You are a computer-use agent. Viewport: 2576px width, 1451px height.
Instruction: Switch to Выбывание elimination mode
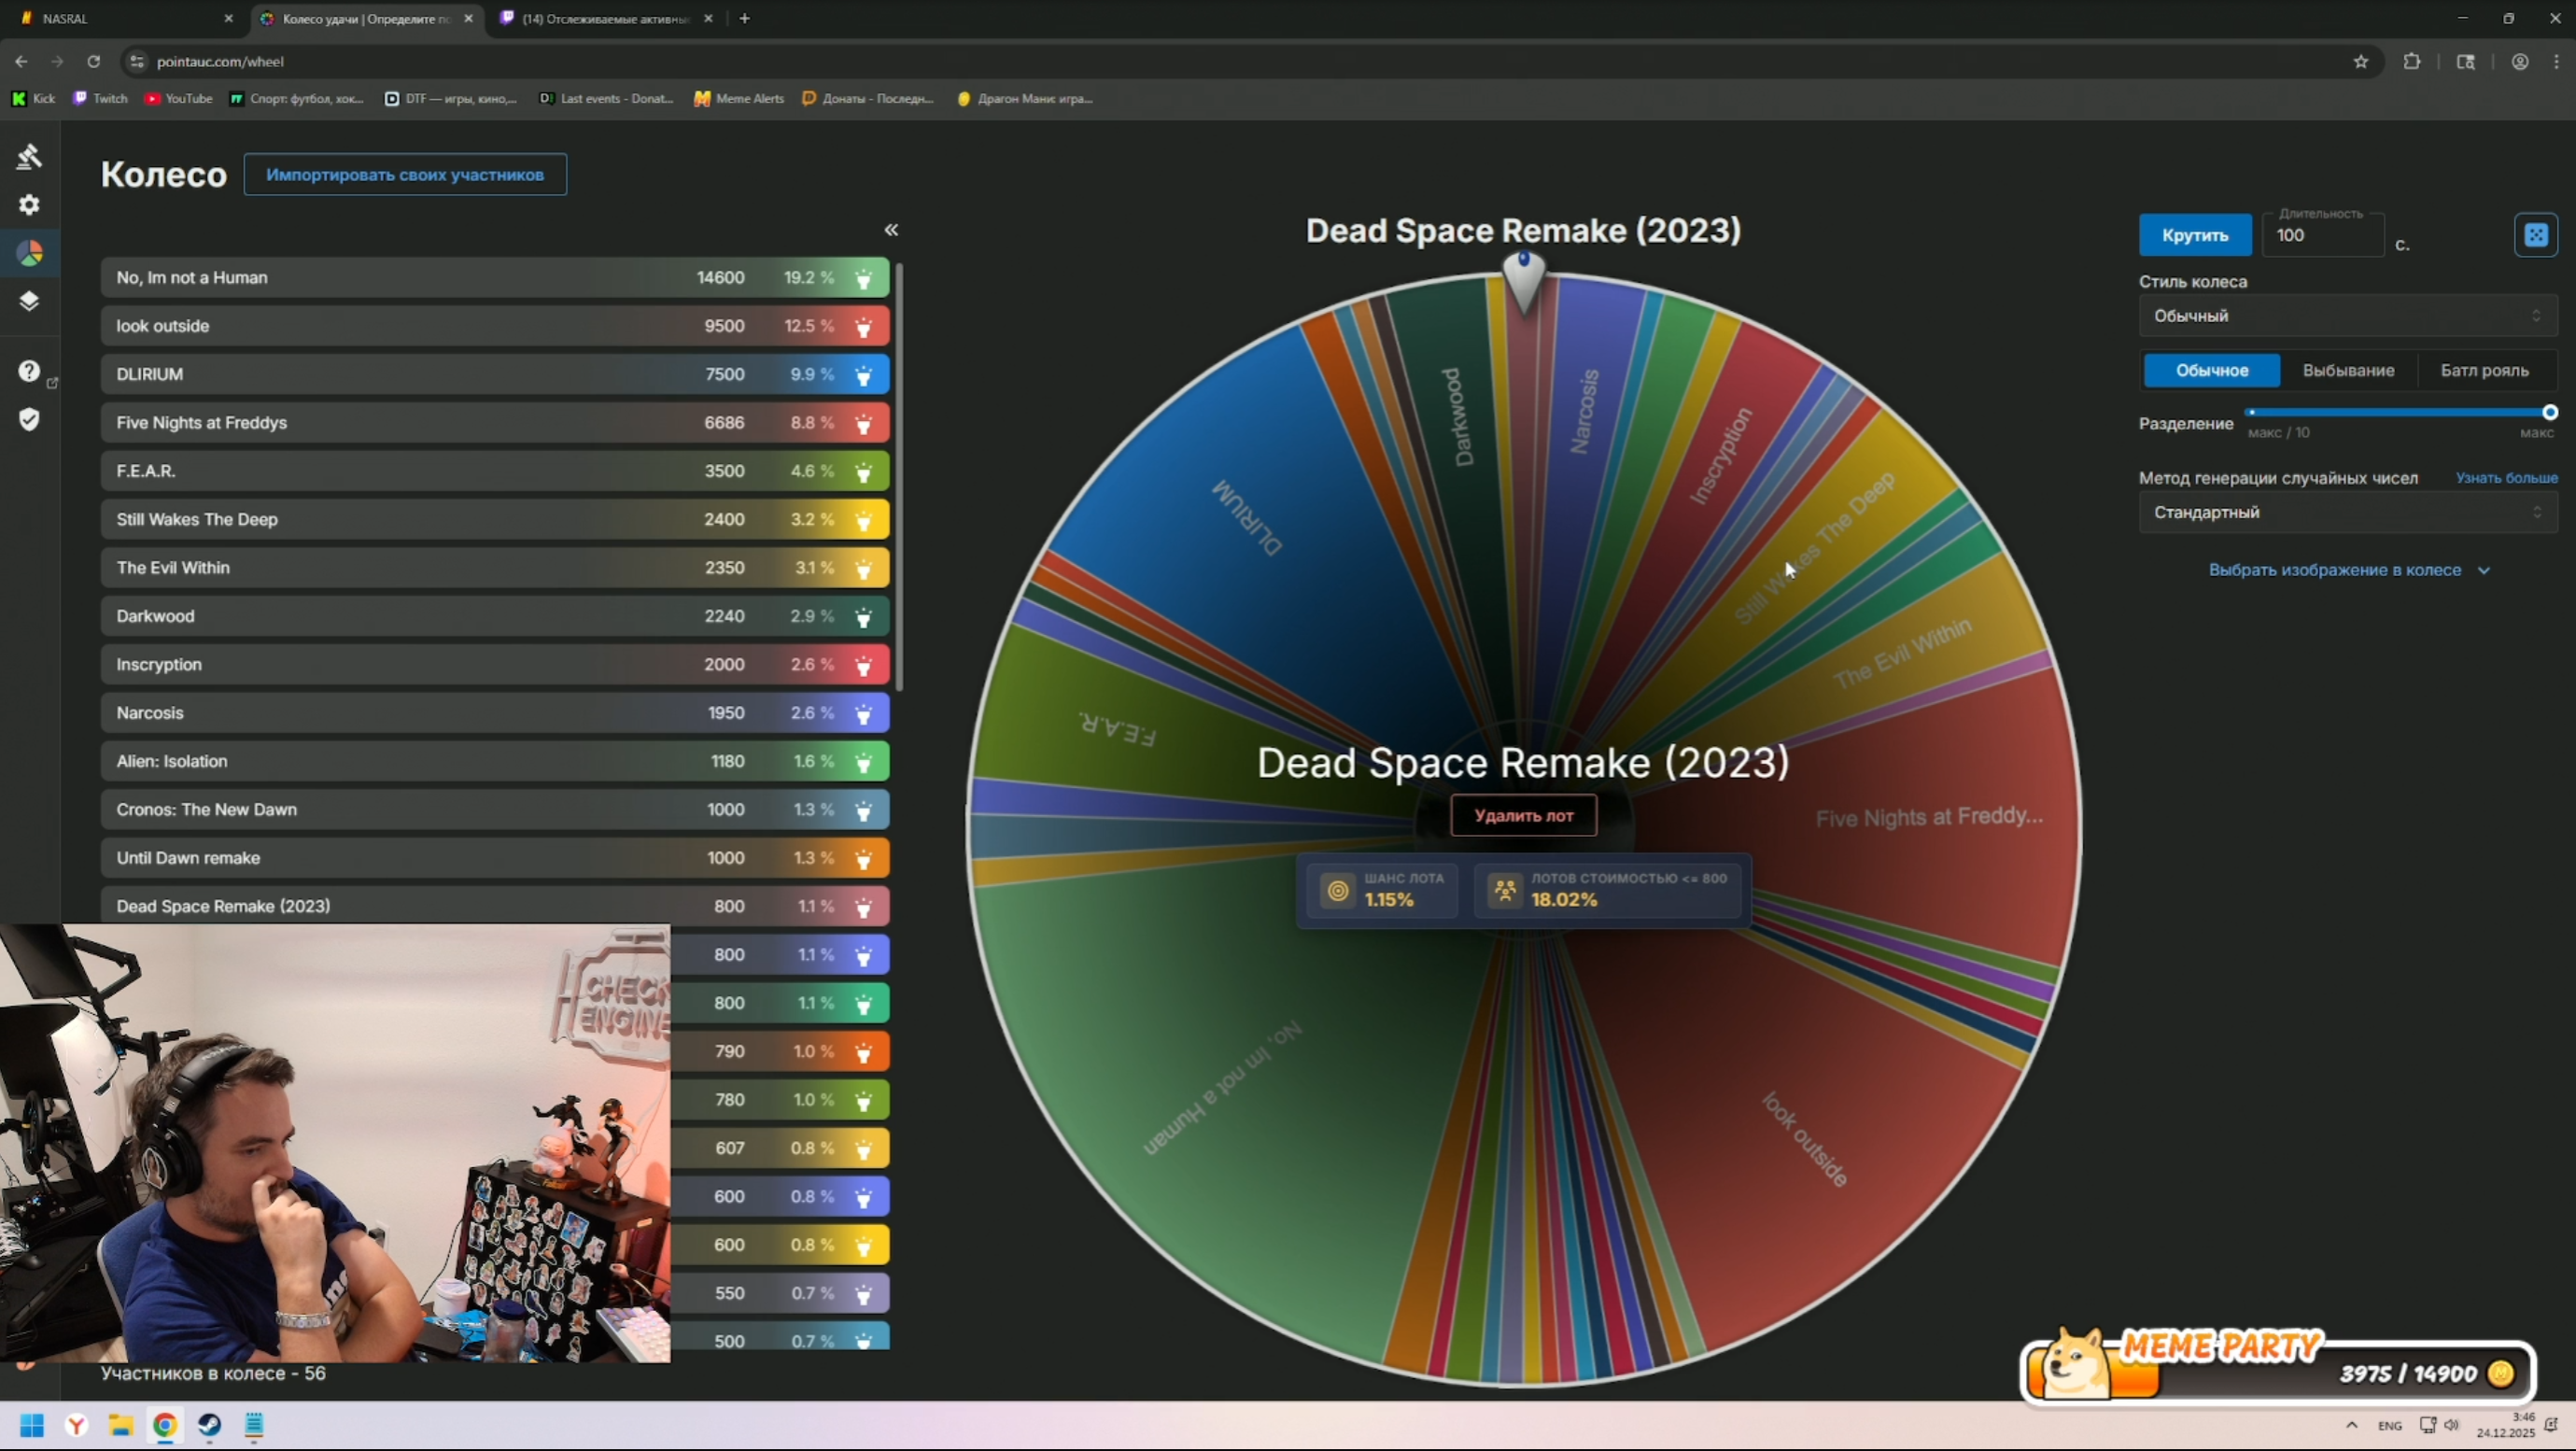click(2348, 370)
